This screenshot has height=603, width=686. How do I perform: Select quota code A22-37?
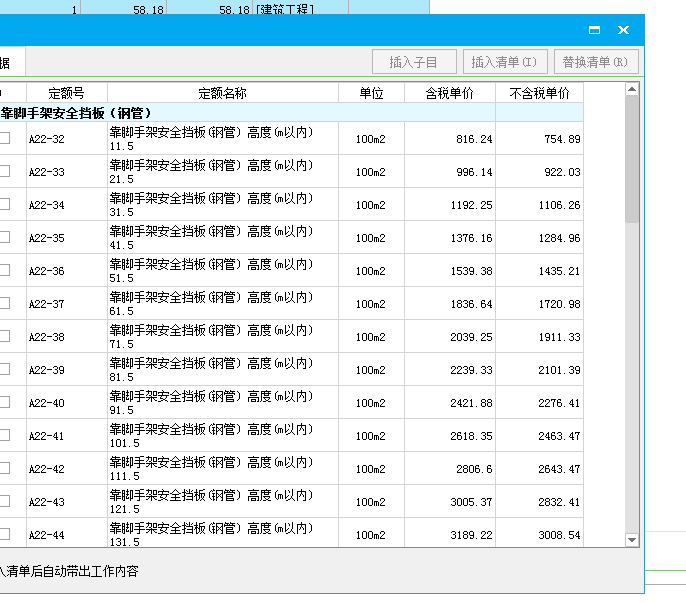[x=47, y=304]
